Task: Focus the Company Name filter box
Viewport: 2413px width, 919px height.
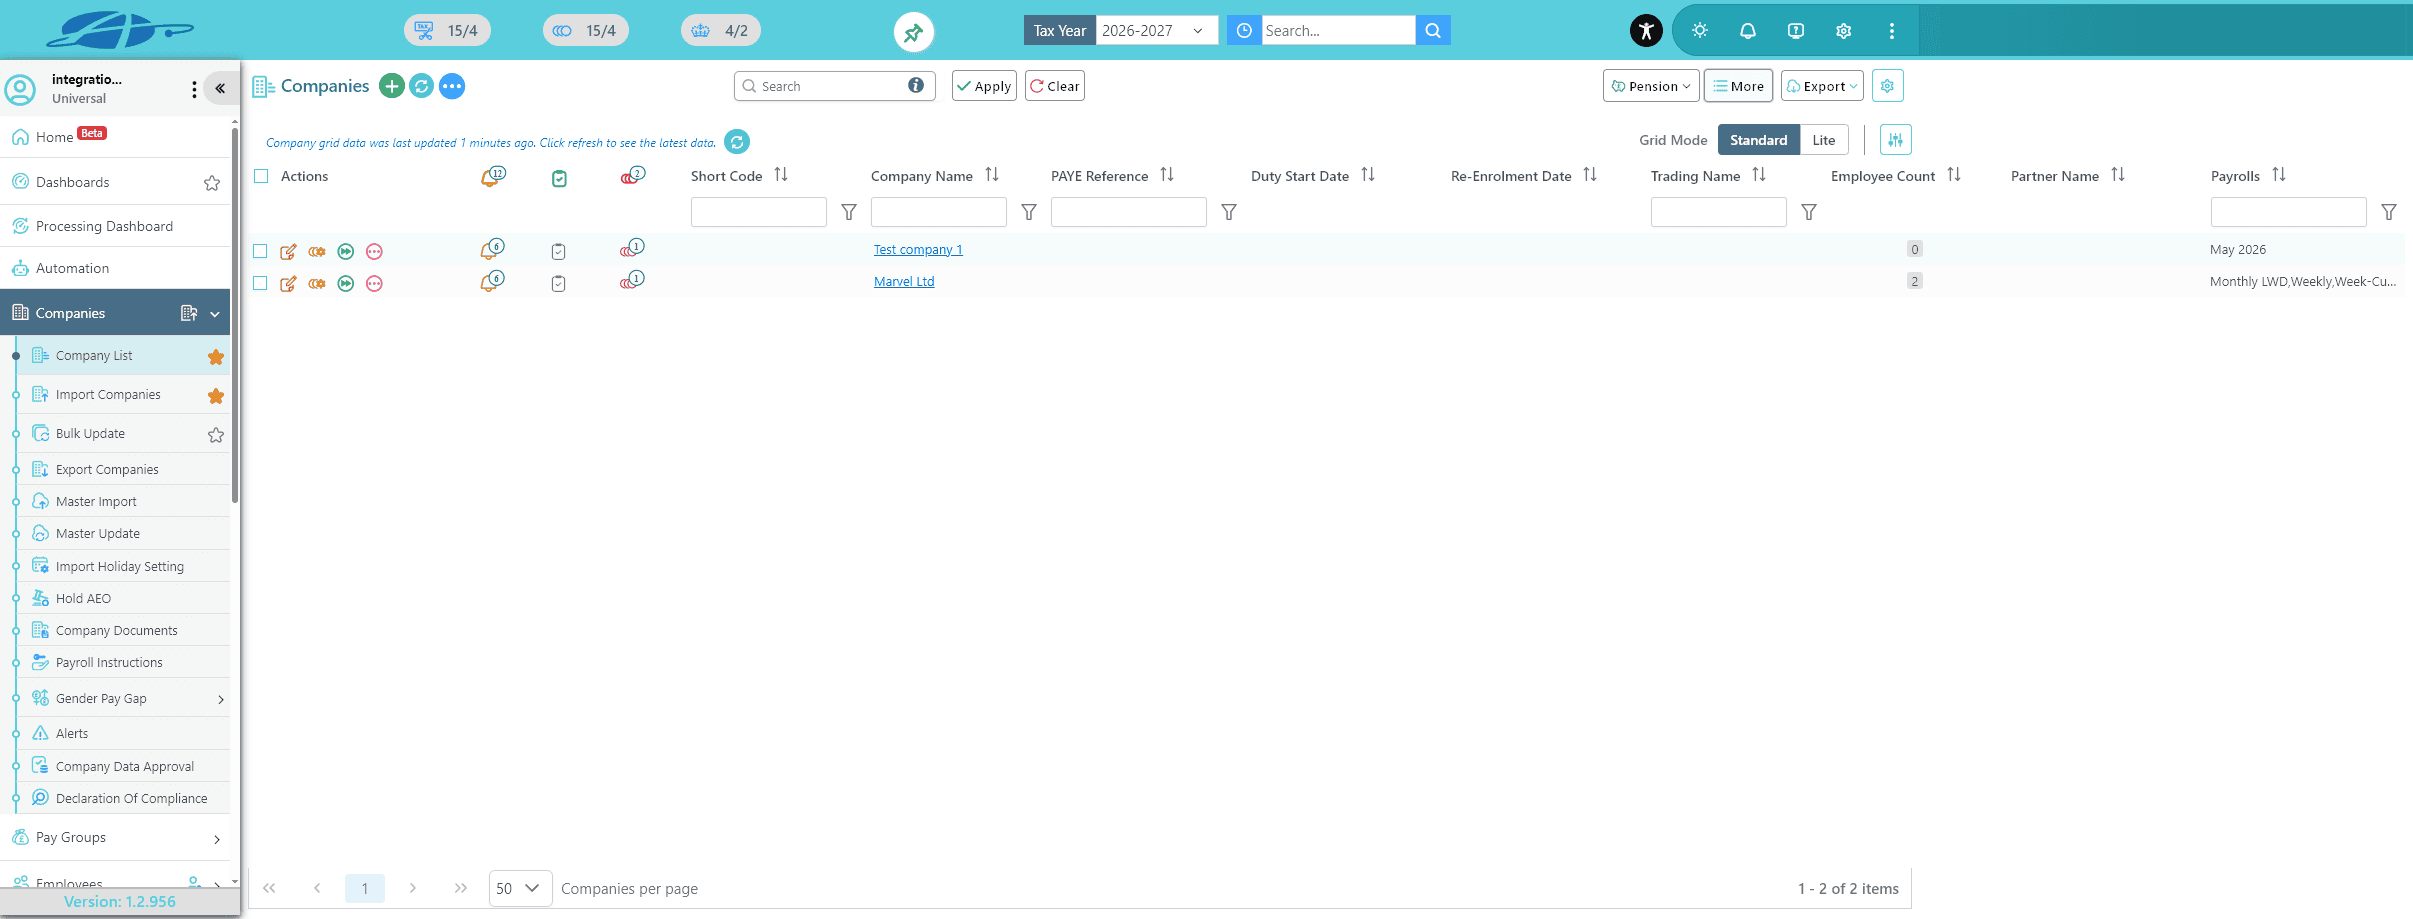Action: tap(938, 212)
